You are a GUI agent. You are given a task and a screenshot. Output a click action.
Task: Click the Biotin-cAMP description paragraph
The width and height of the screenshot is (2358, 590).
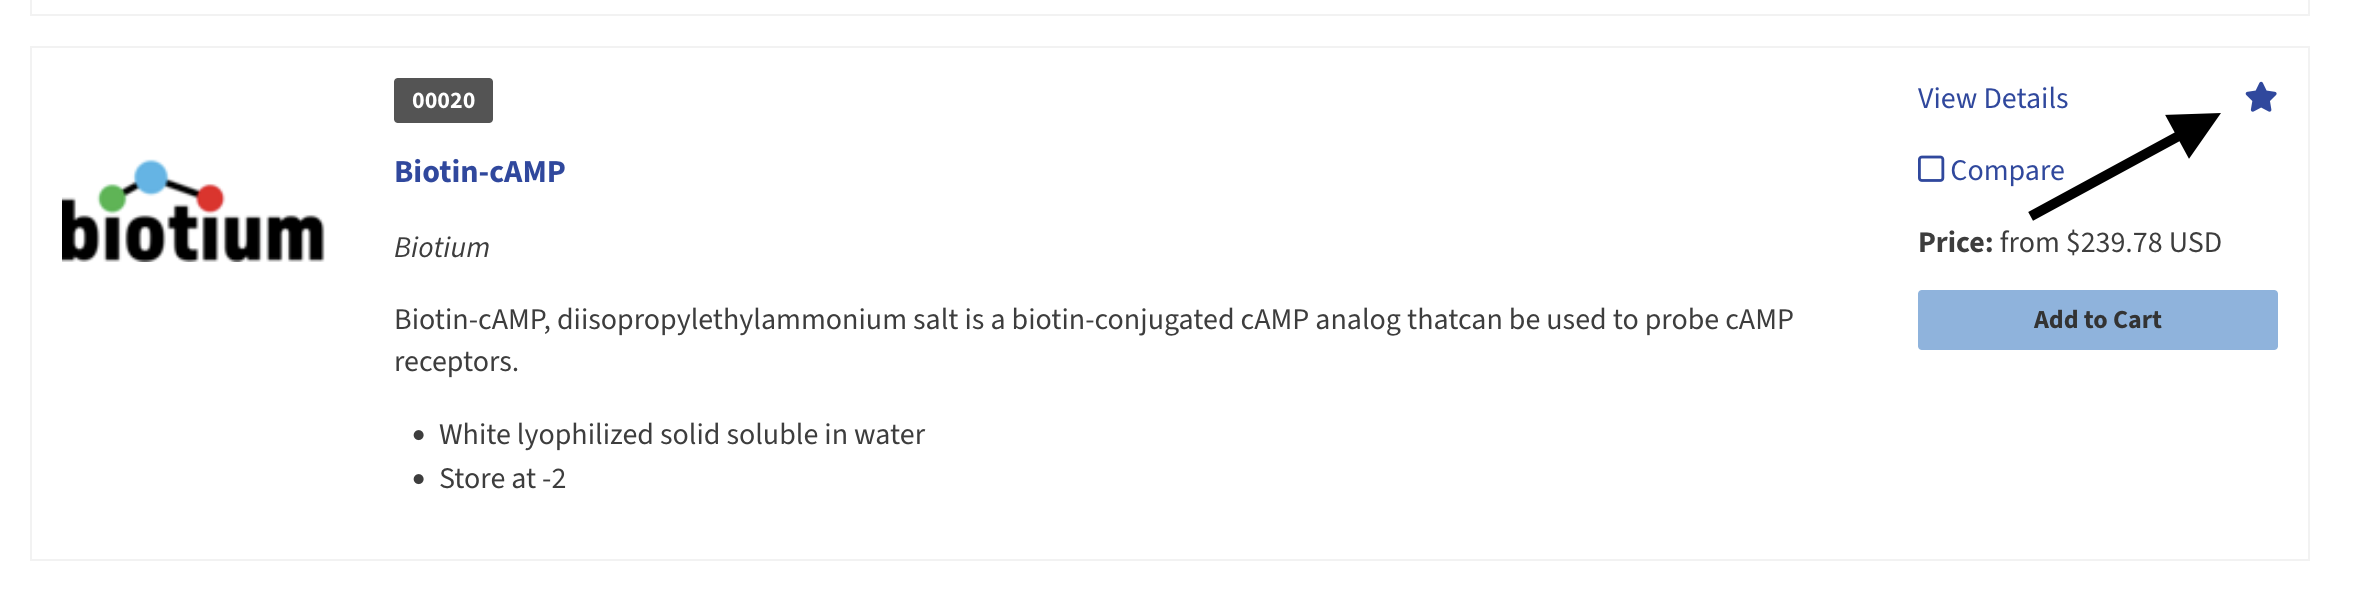(1094, 340)
